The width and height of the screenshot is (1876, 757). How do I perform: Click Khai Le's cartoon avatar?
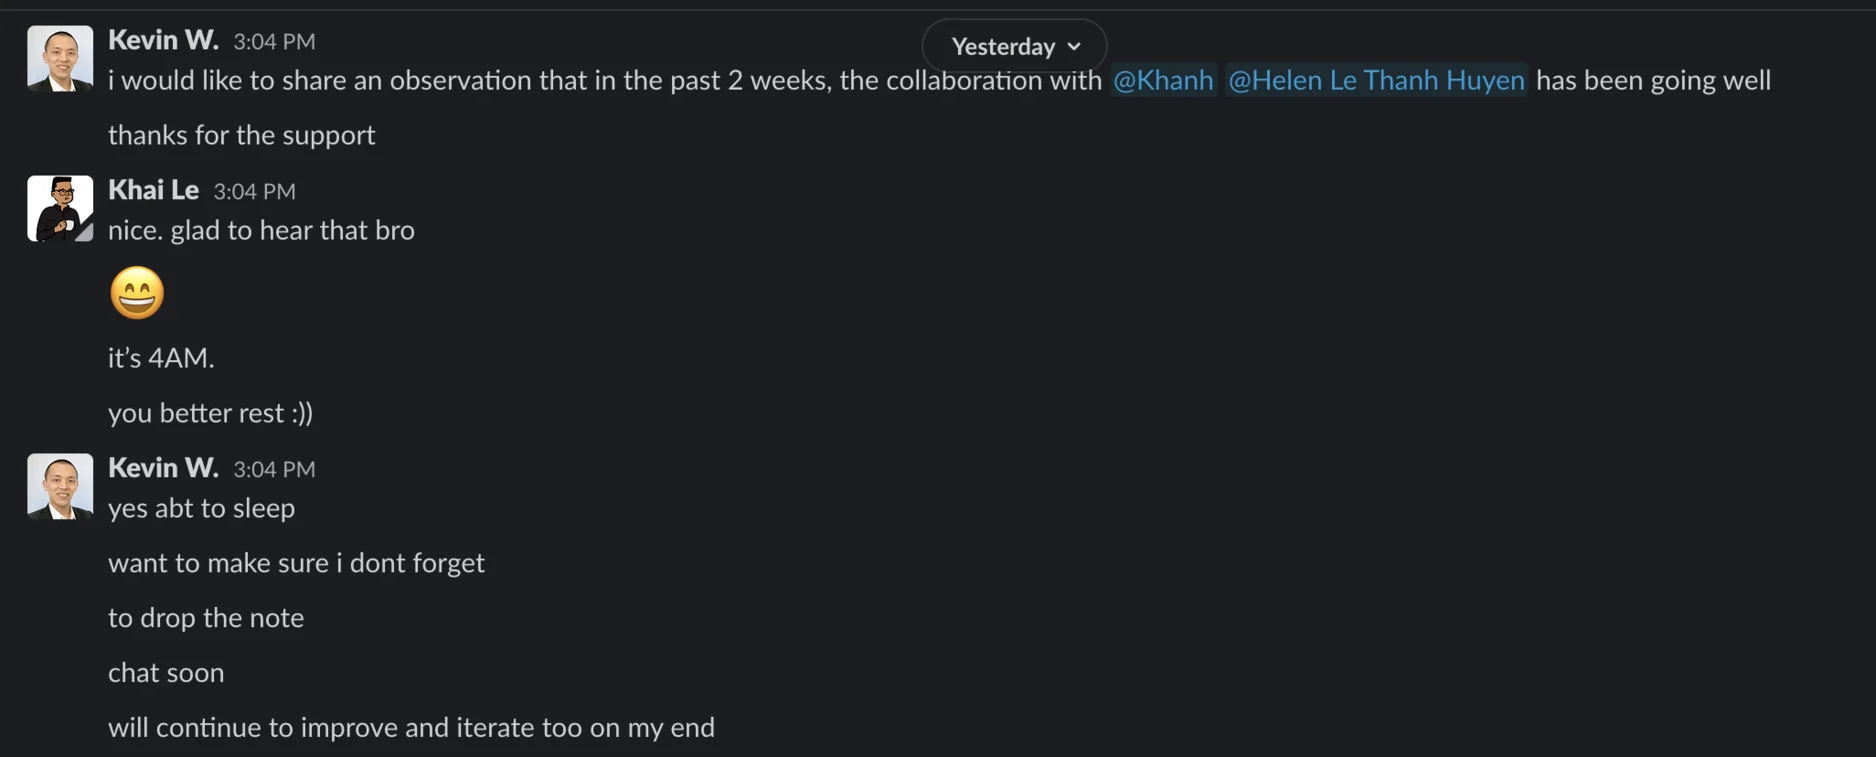(x=60, y=209)
